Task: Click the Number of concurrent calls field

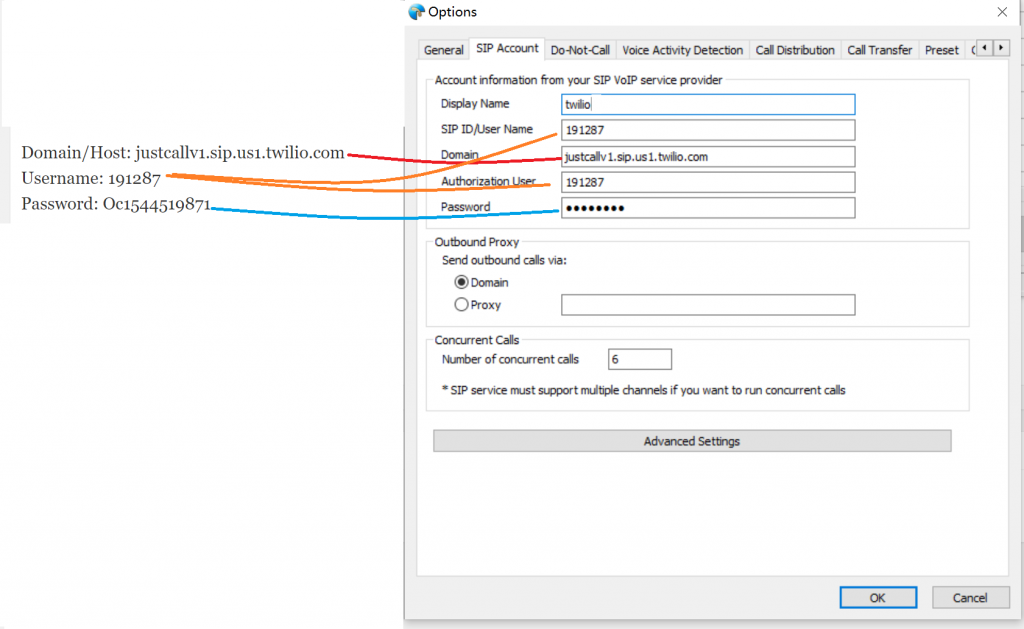Action: (639, 358)
